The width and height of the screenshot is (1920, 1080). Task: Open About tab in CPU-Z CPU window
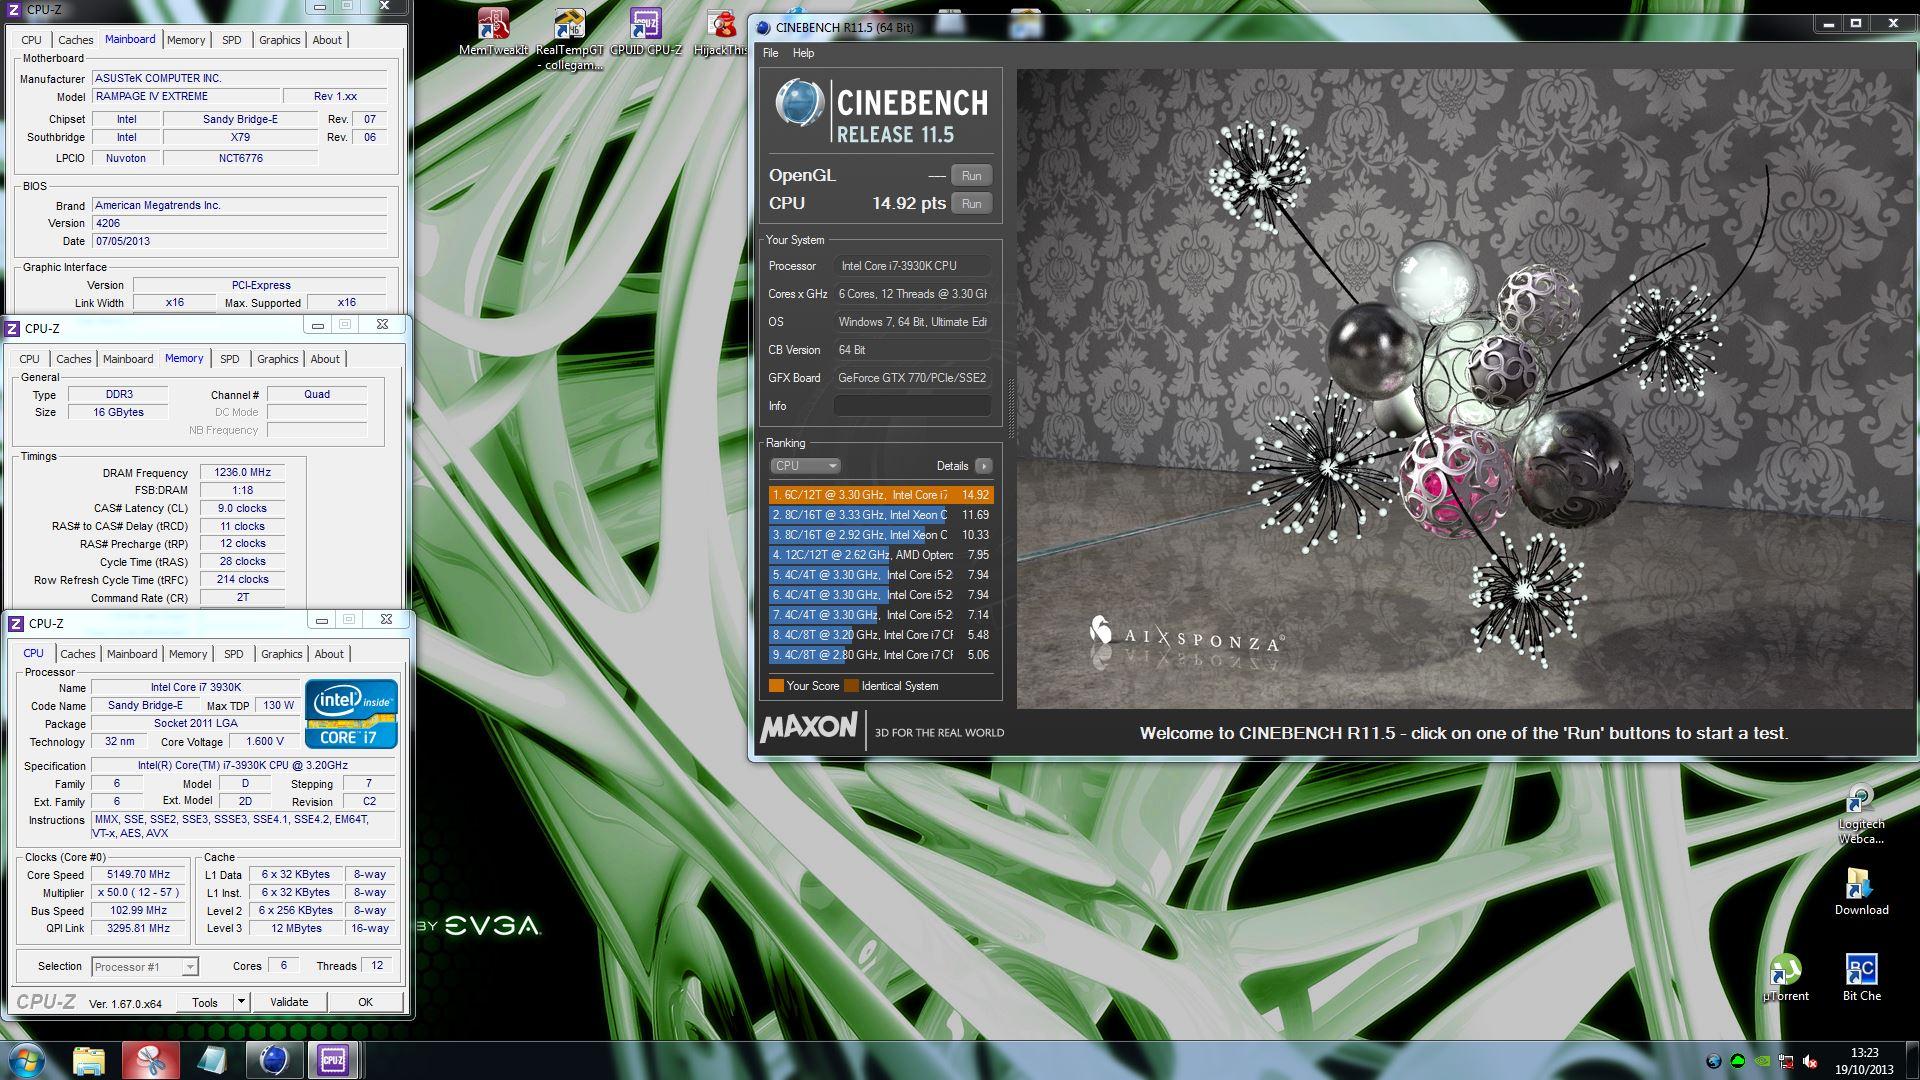pos(329,654)
